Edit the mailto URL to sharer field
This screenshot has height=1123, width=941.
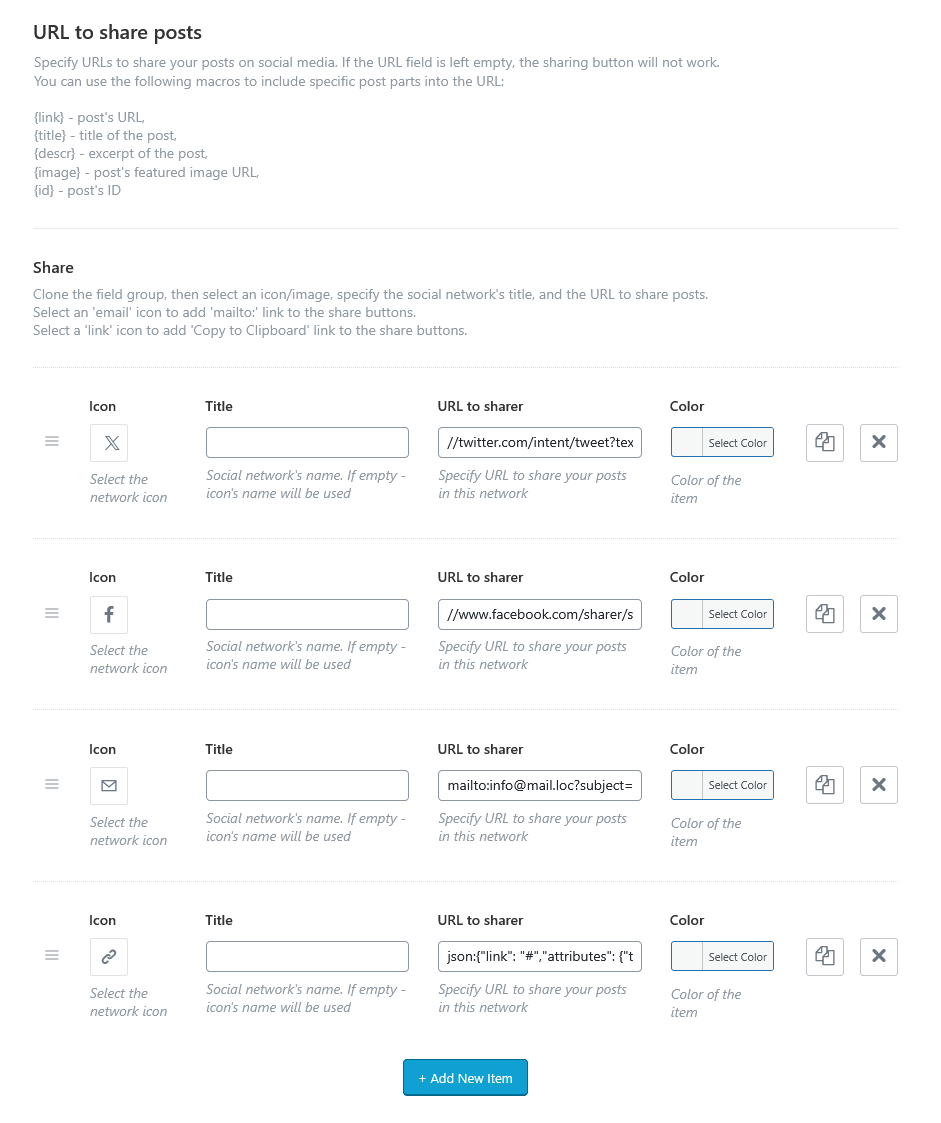tap(540, 786)
